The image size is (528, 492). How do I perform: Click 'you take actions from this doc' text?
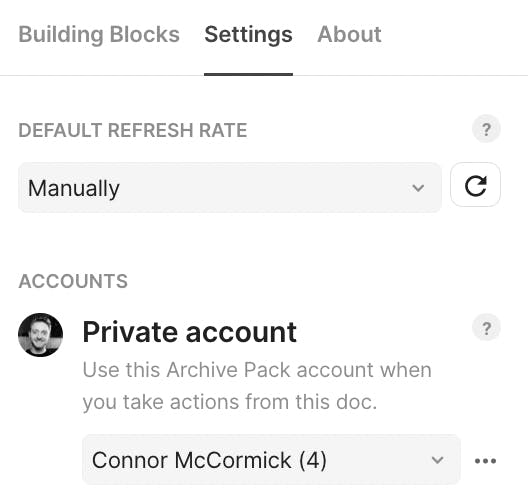230,402
